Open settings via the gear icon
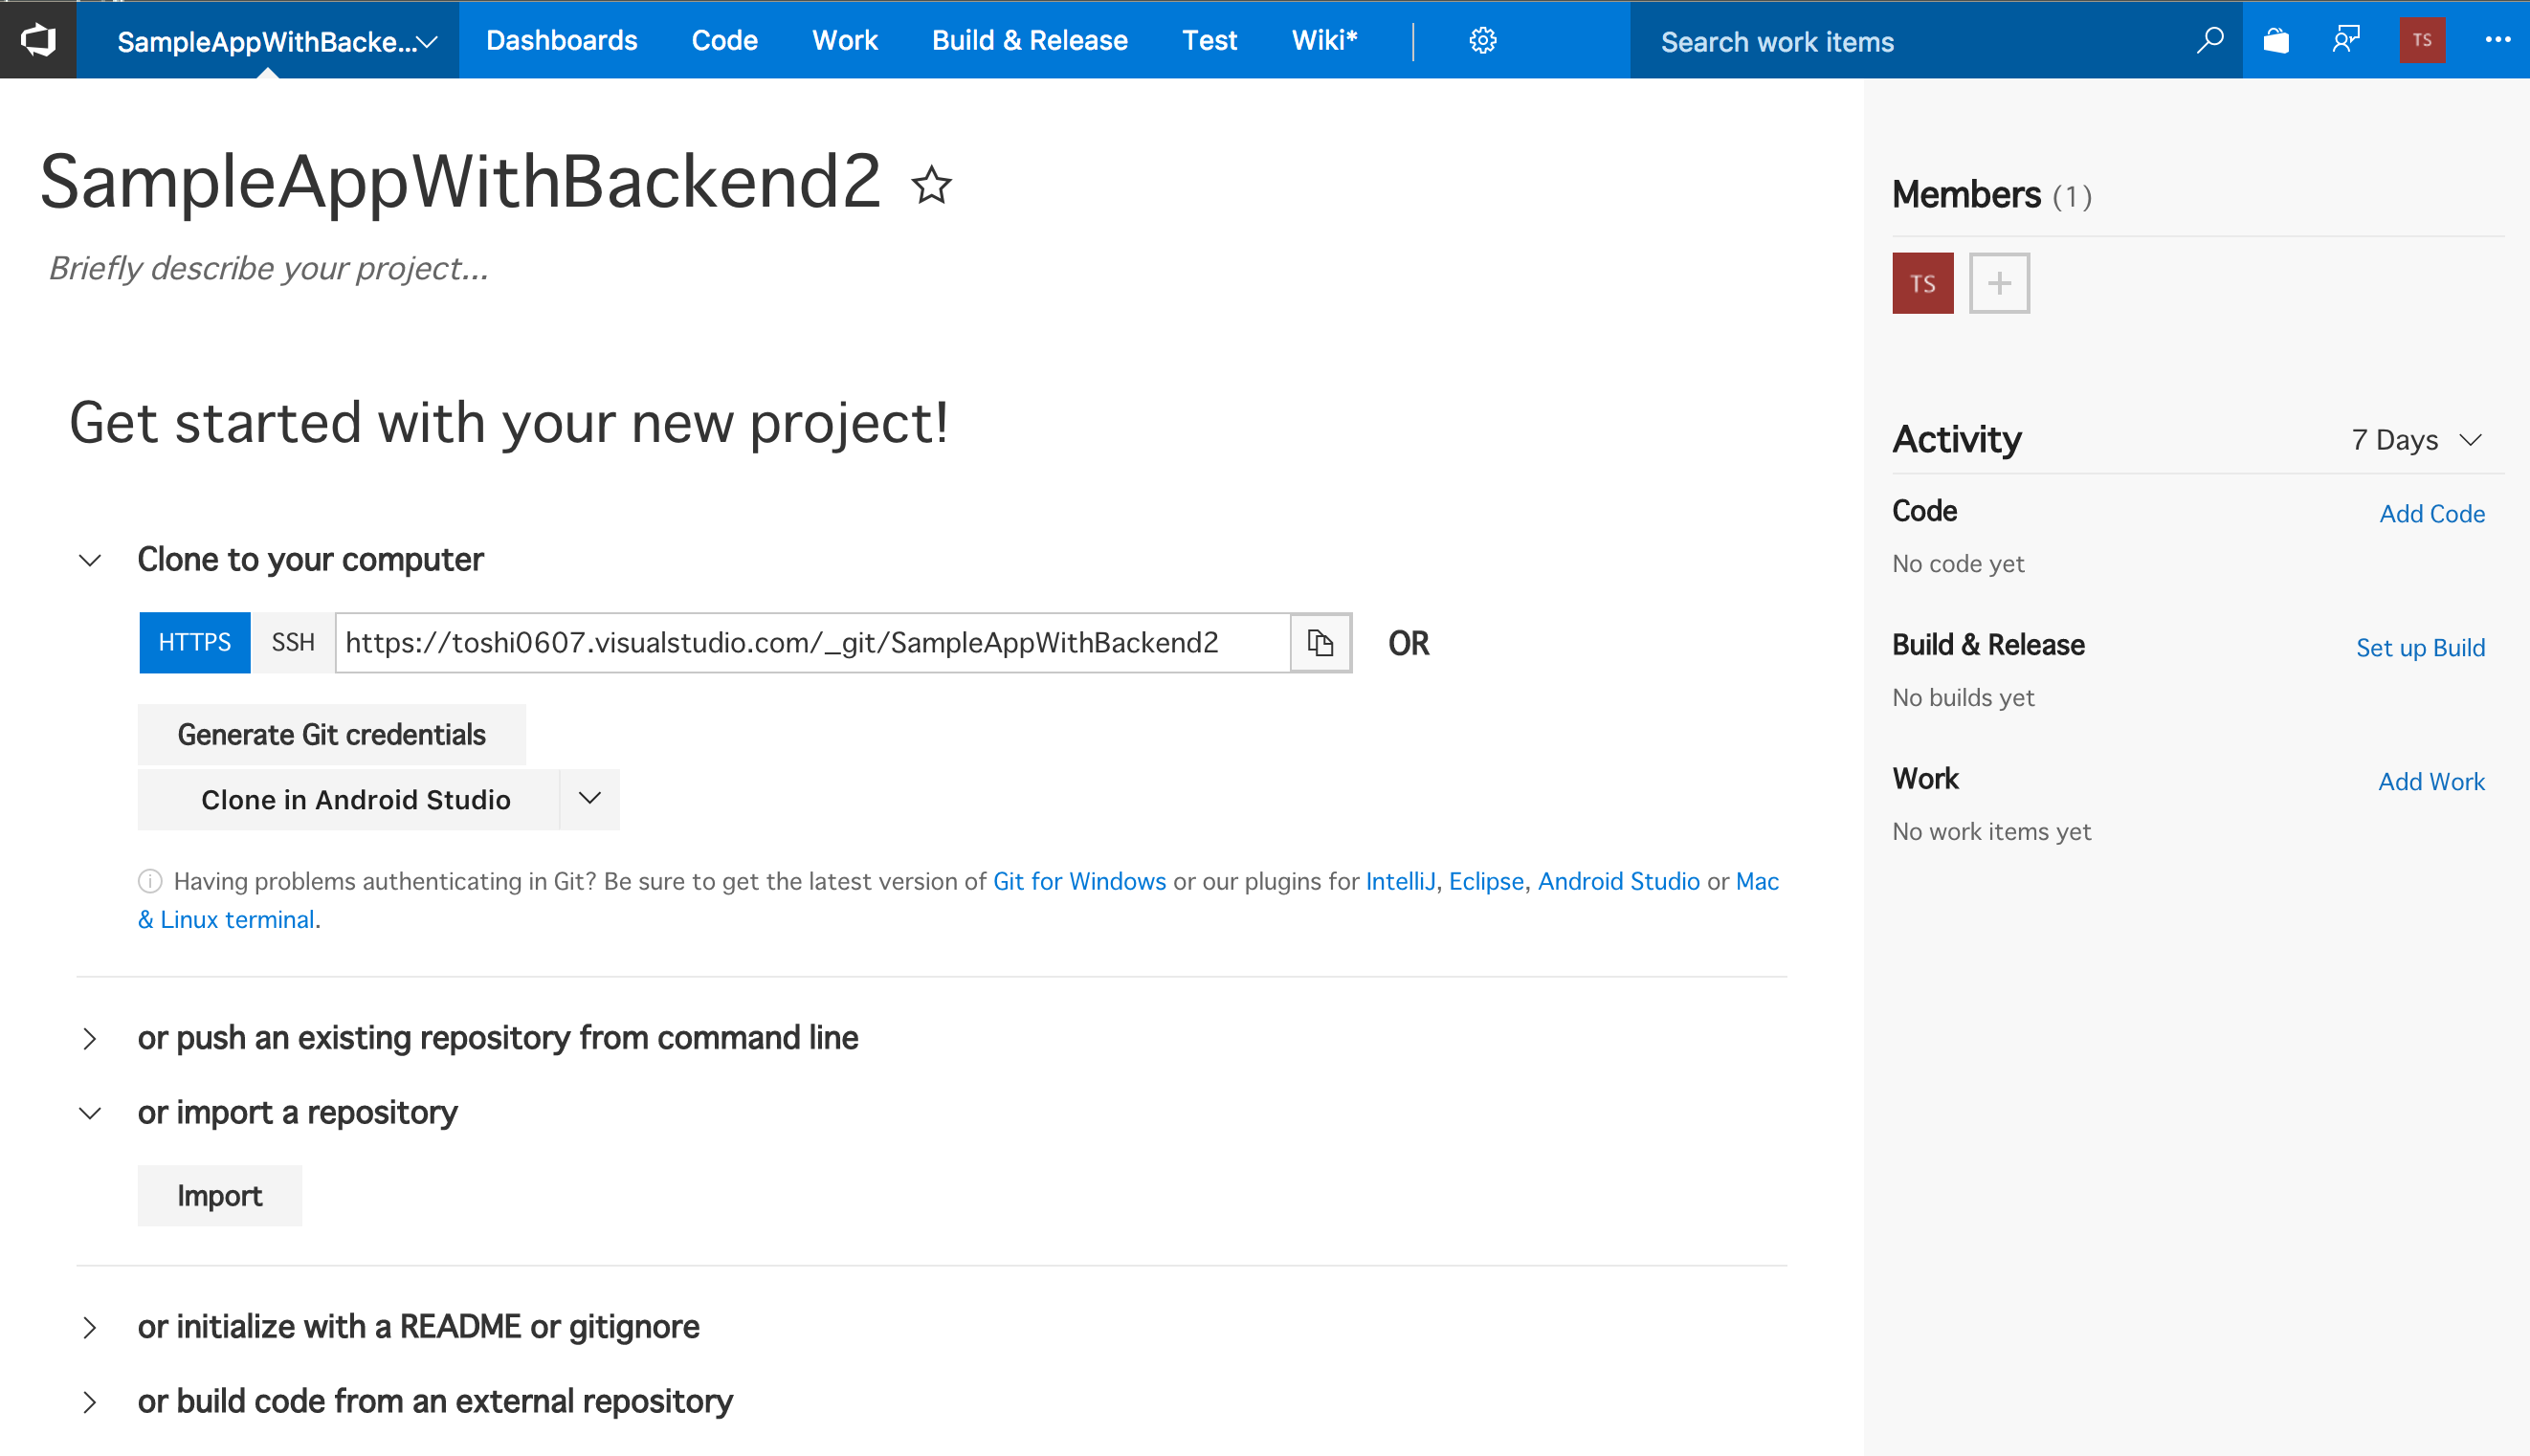This screenshot has width=2530, height=1456. click(1482, 41)
